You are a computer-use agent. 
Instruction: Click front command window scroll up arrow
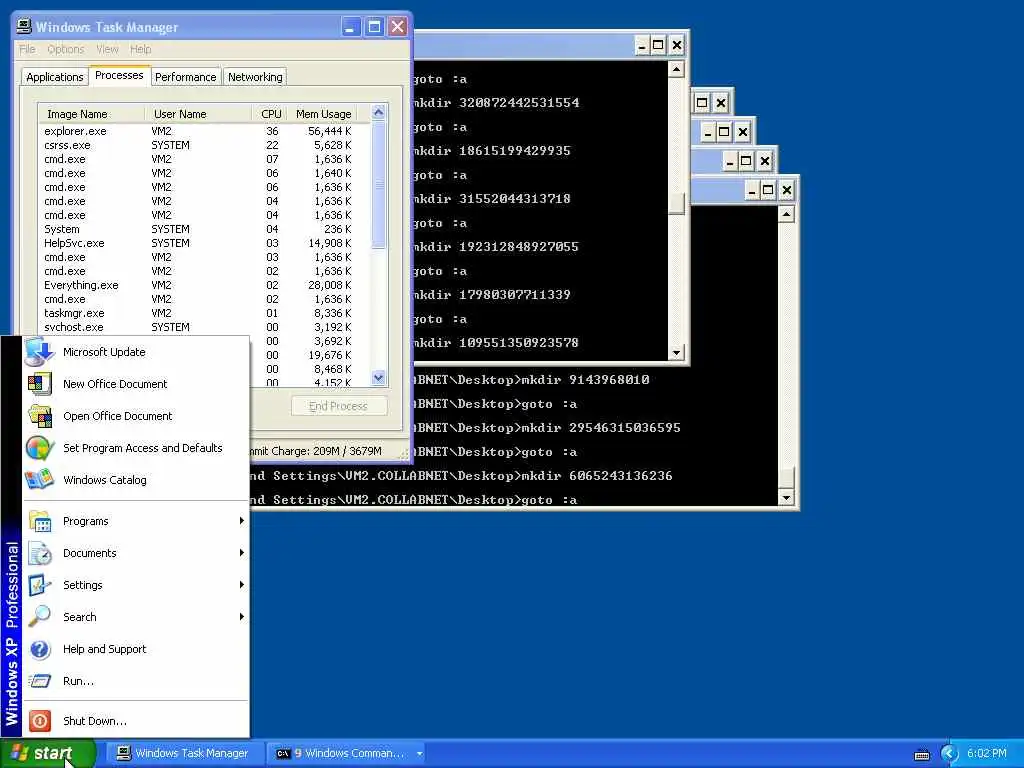click(x=786, y=214)
